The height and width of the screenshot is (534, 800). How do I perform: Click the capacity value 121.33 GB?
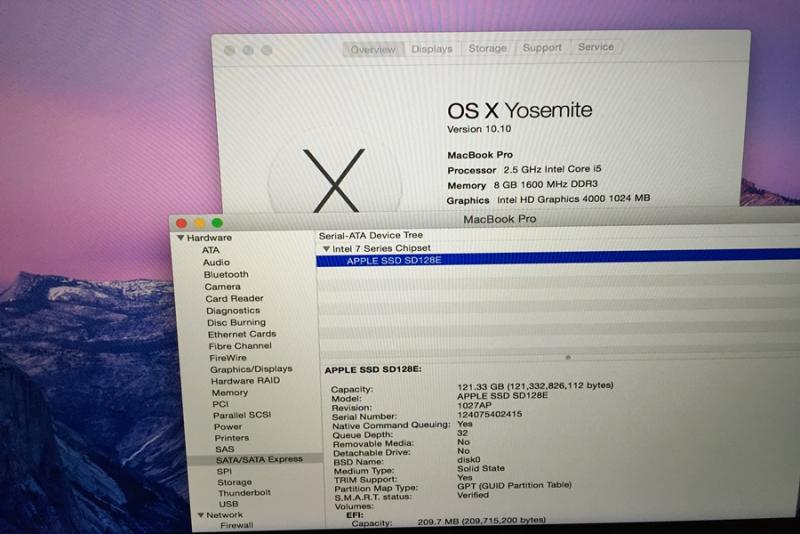(535, 386)
